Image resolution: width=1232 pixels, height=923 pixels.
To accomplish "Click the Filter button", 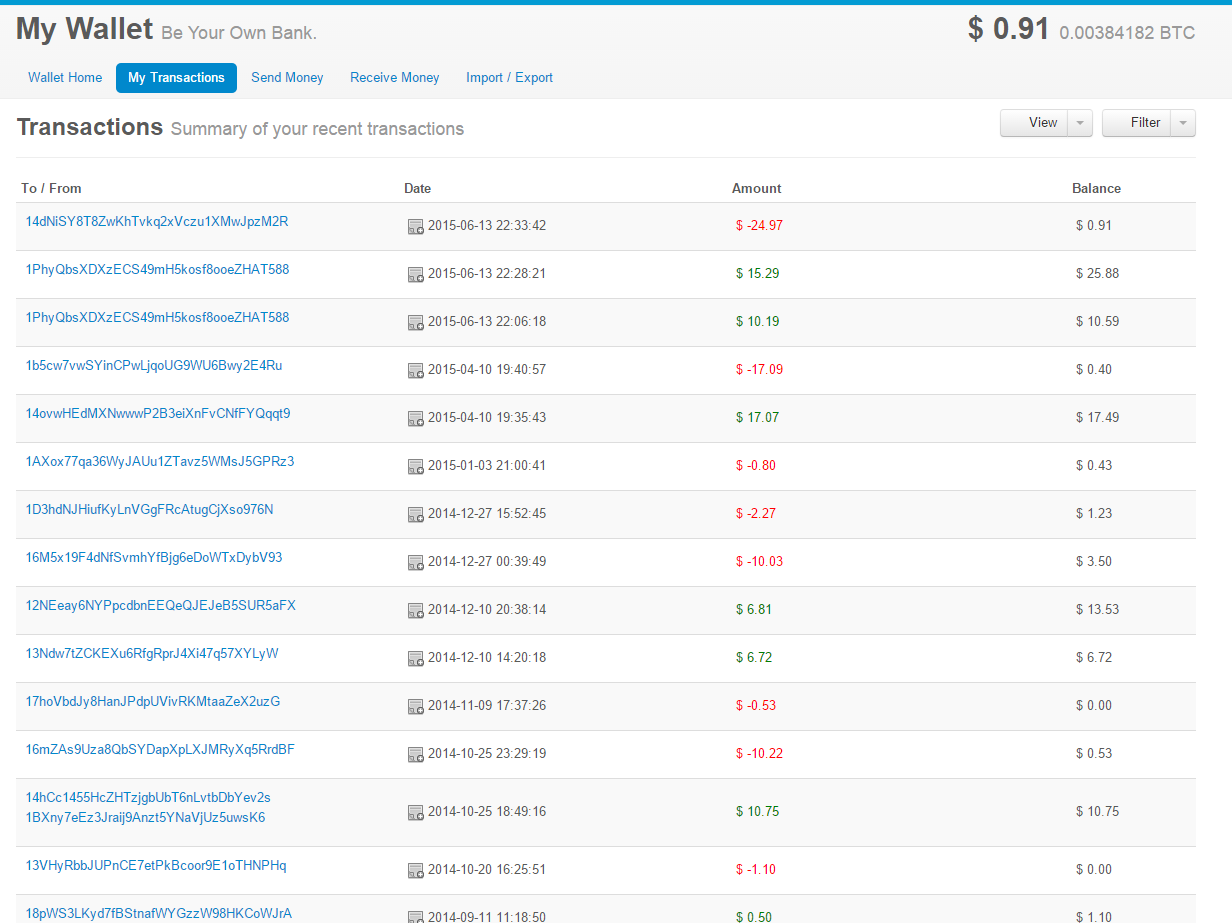I will pos(1136,123).
